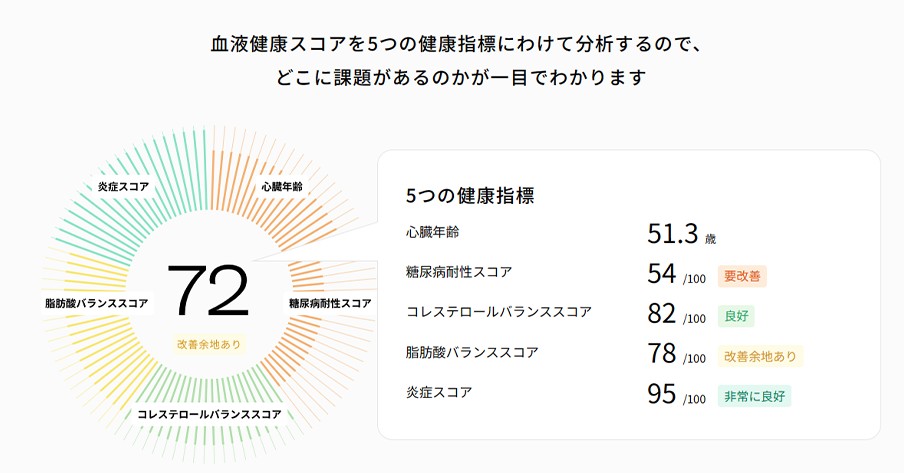The height and width of the screenshot is (473, 904).
Task: Click the 炎症スコア label on radial chart
Action: [123, 186]
